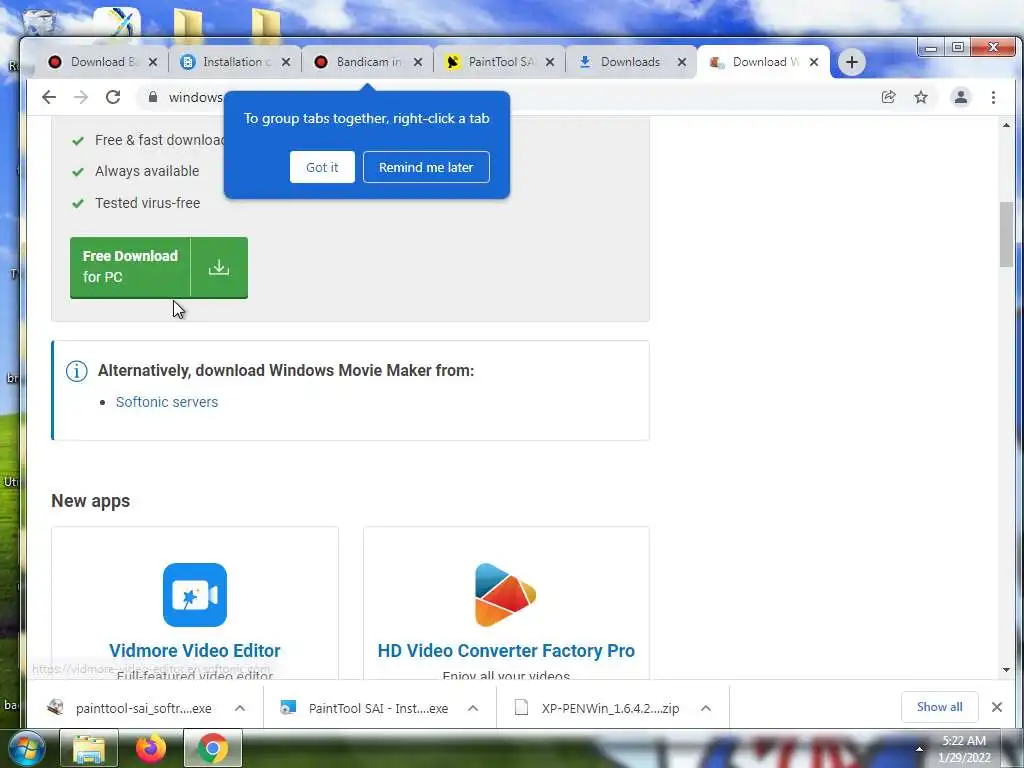Close the PaintTool SAI tab
1024x768 pixels.
[550, 62]
